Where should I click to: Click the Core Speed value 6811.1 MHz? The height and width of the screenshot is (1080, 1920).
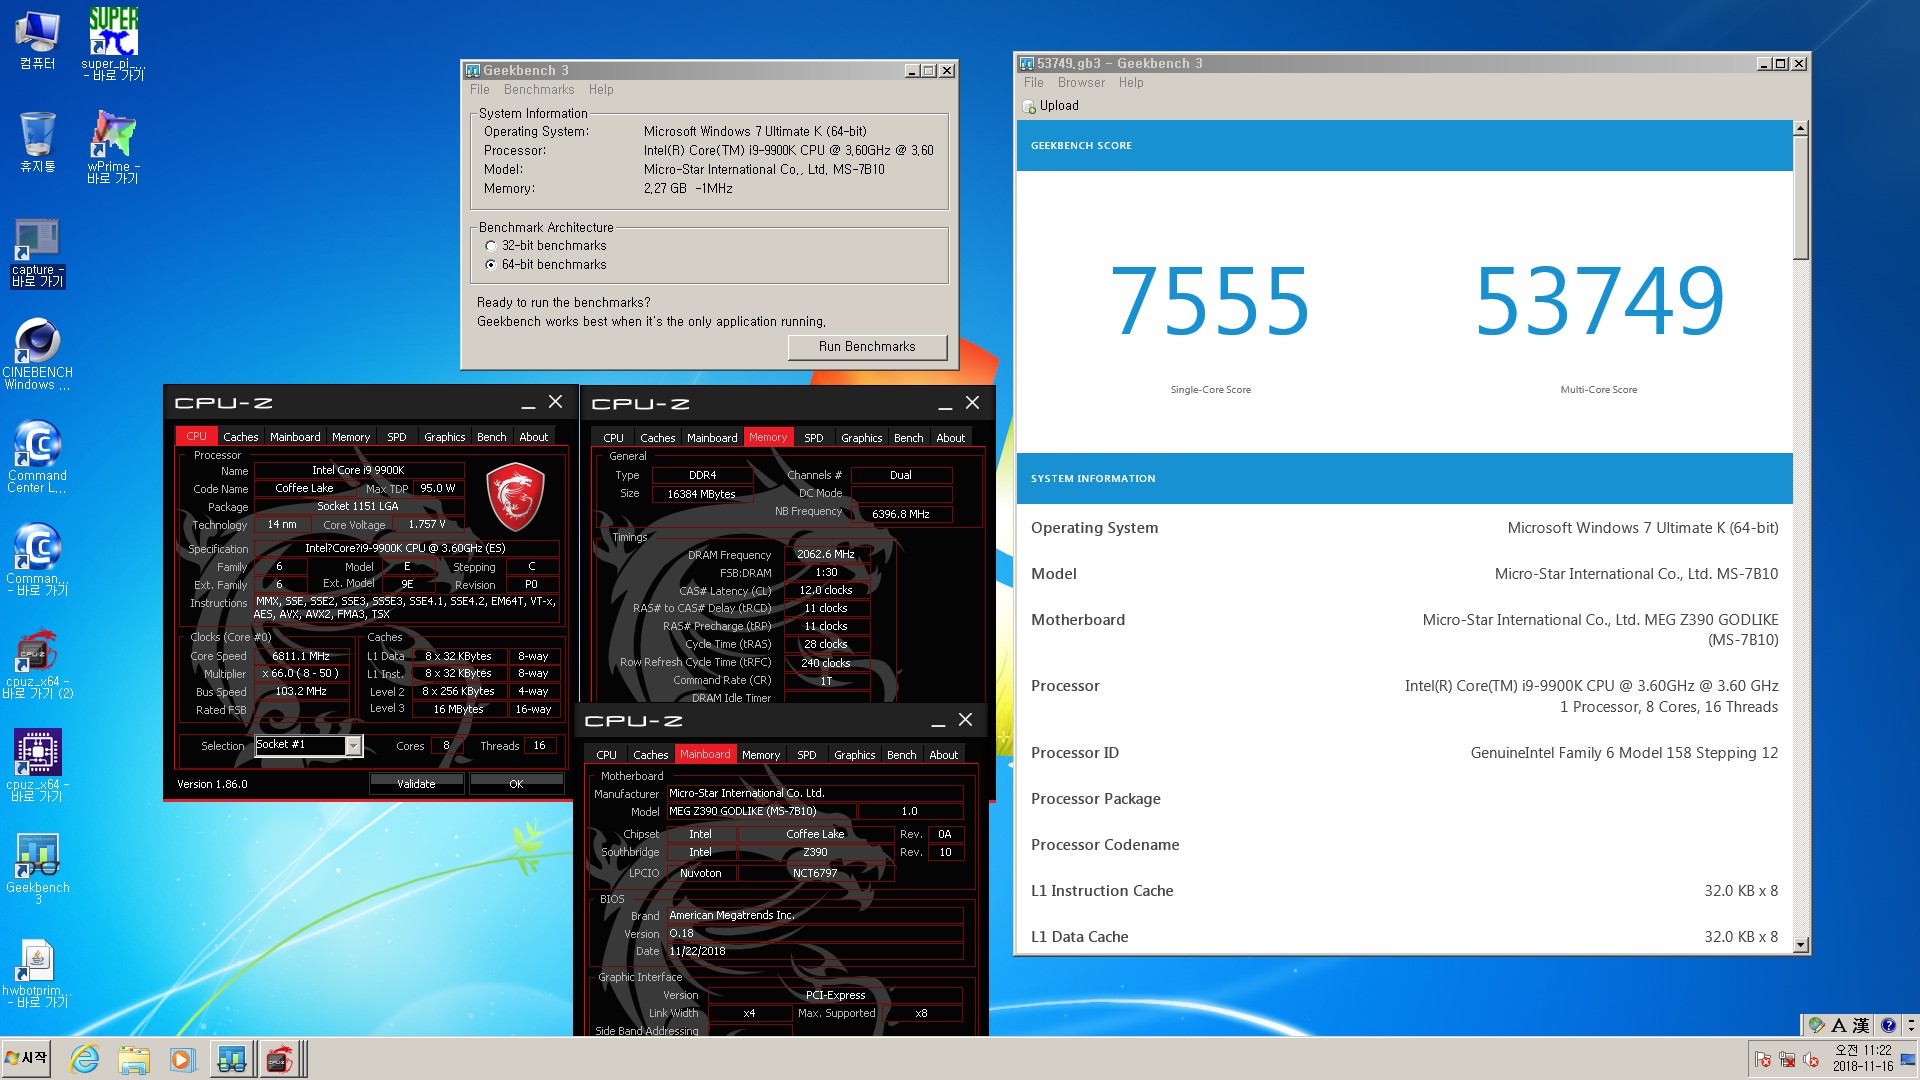[301, 657]
